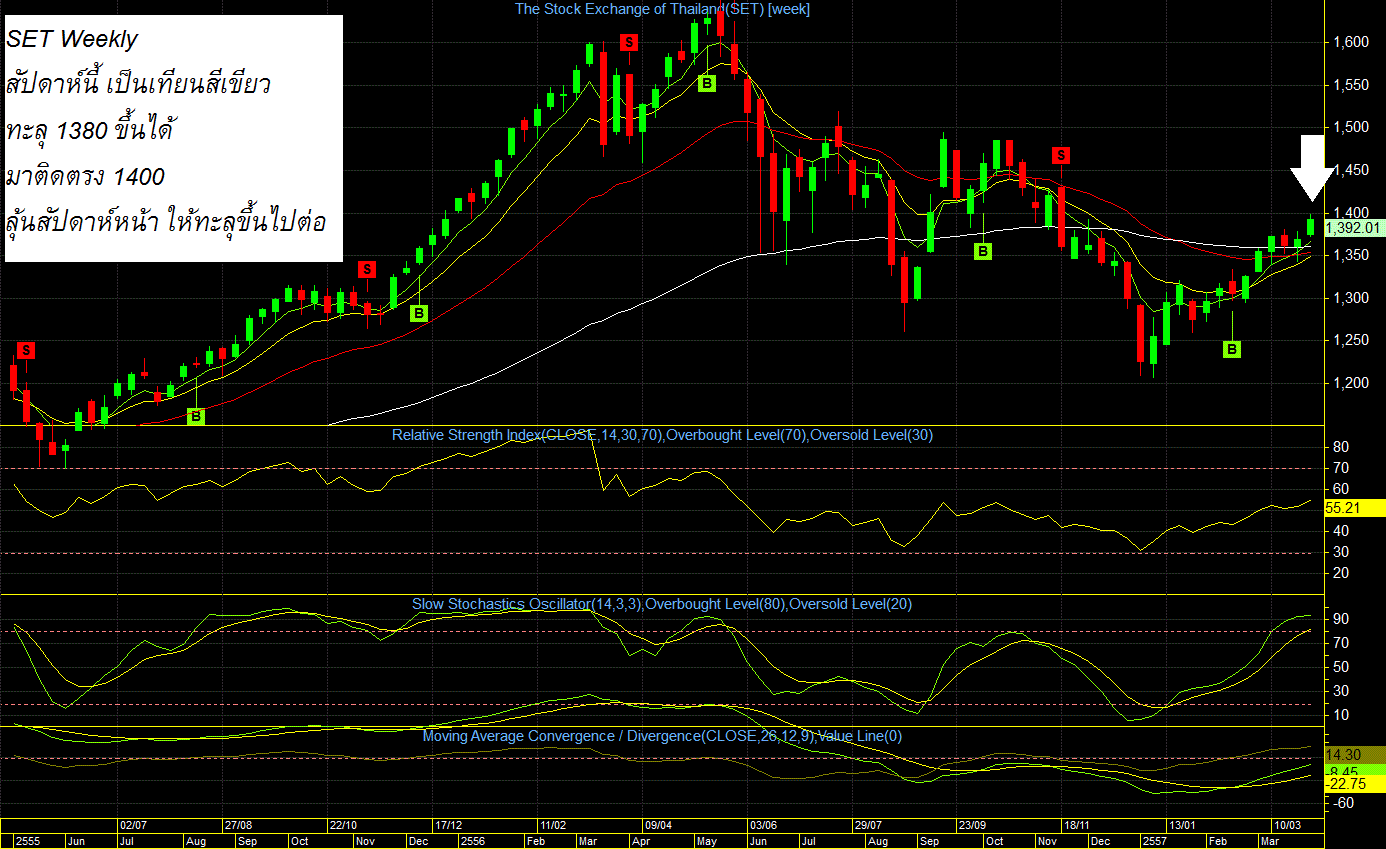Click the 10/03 date label

pos(1287,826)
